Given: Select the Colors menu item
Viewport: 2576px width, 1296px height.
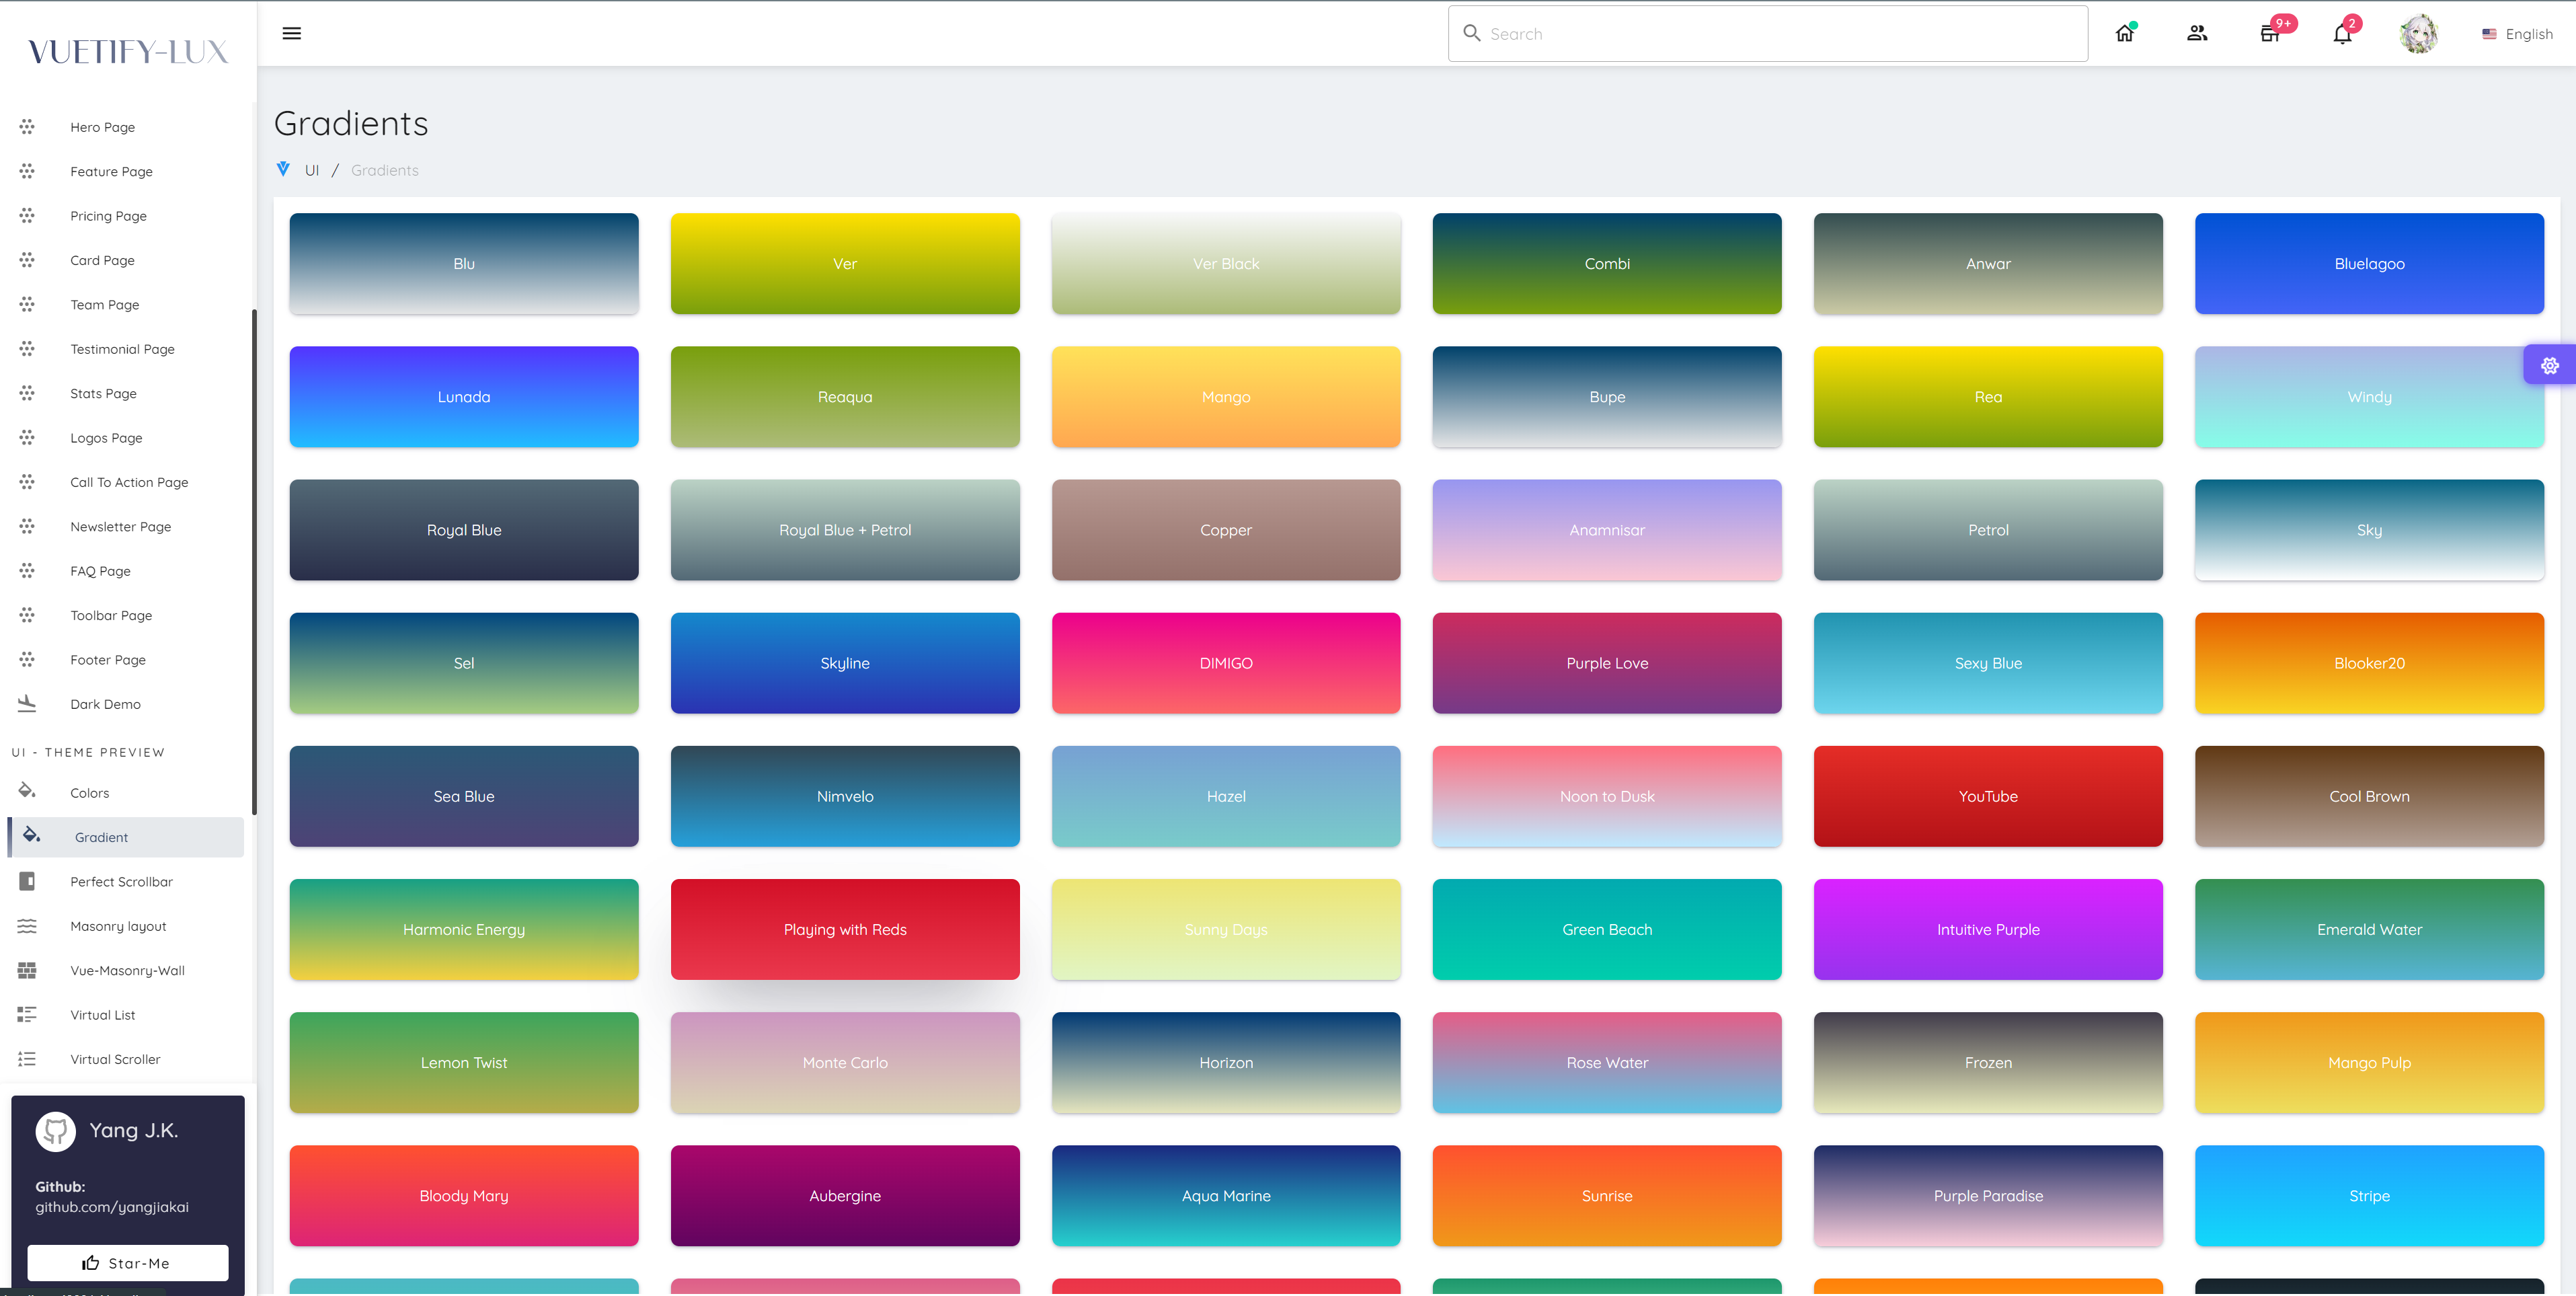Looking at the screenshot, I should click(89, 792).
